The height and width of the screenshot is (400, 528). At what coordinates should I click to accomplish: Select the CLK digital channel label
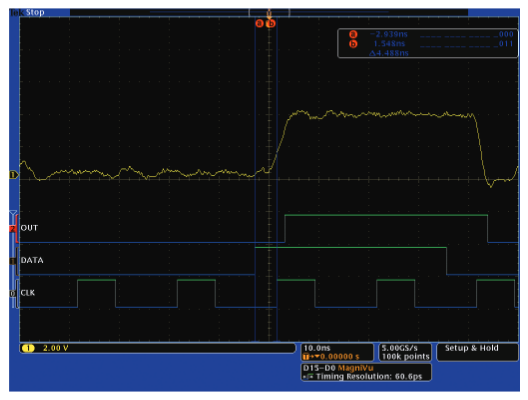[x=28, y=293]
